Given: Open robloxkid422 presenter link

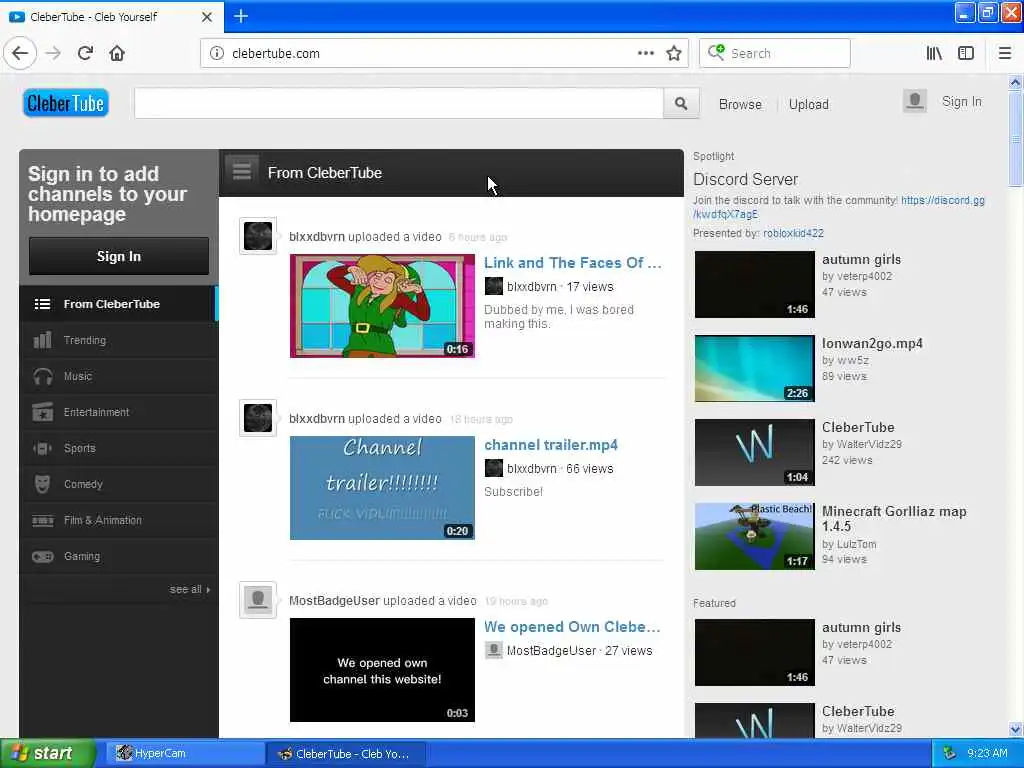Looking at the screenshot, I should tap(793, 233).
